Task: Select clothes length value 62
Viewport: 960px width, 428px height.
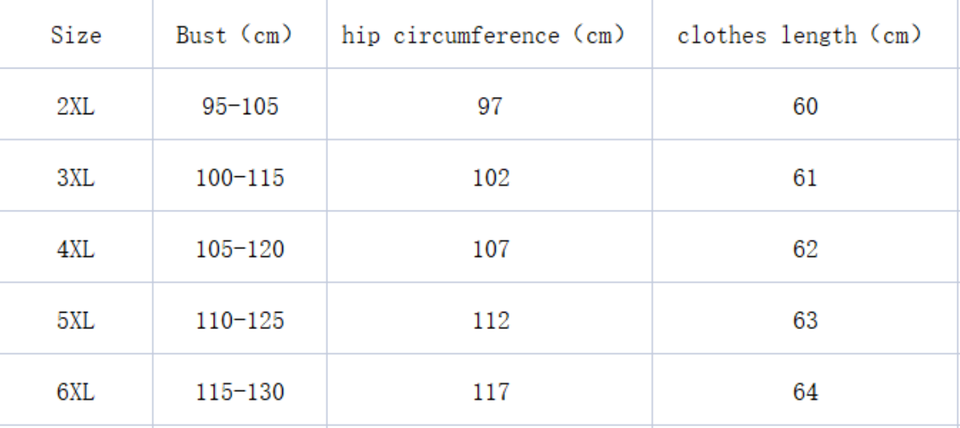Action: pyautogui.click(x=805, y=249)
